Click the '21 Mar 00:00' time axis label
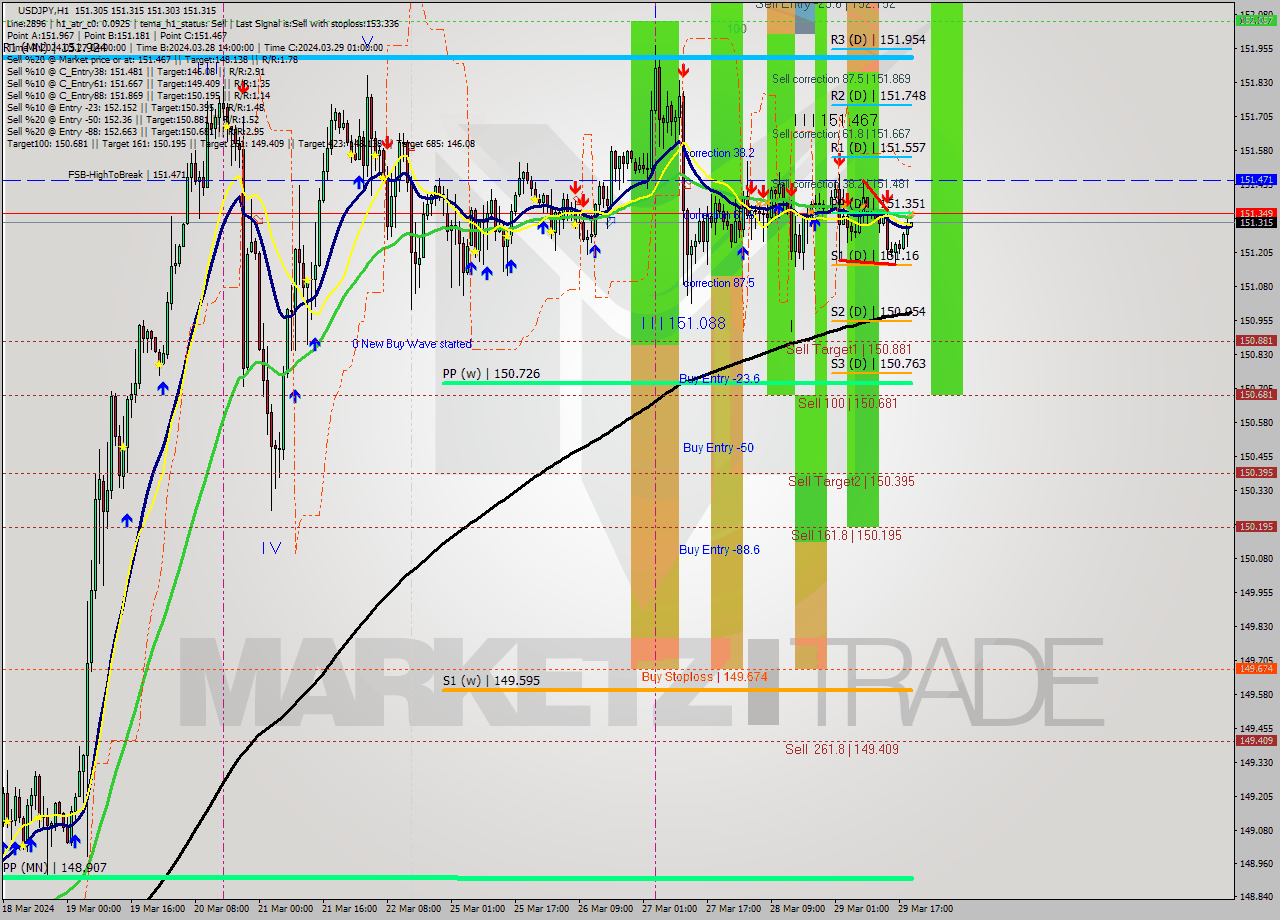The height and width of the screenshot is (920, 1280). tap(285, 909)
